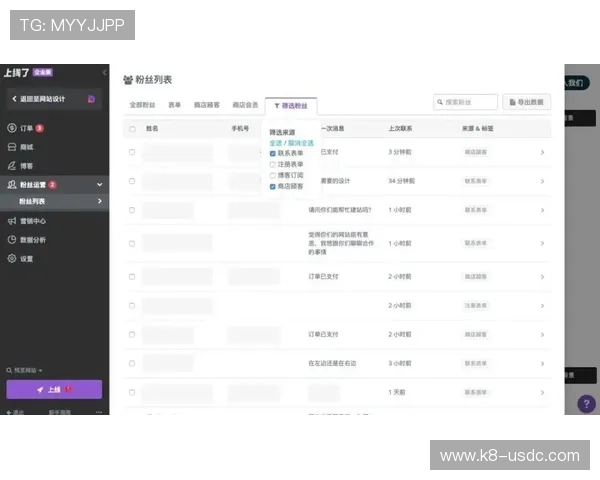Tick the checkbox of the 34 分钟前 row
This screenshot has height=480, width=600.
pyautogui.click(x=132, y=181)
